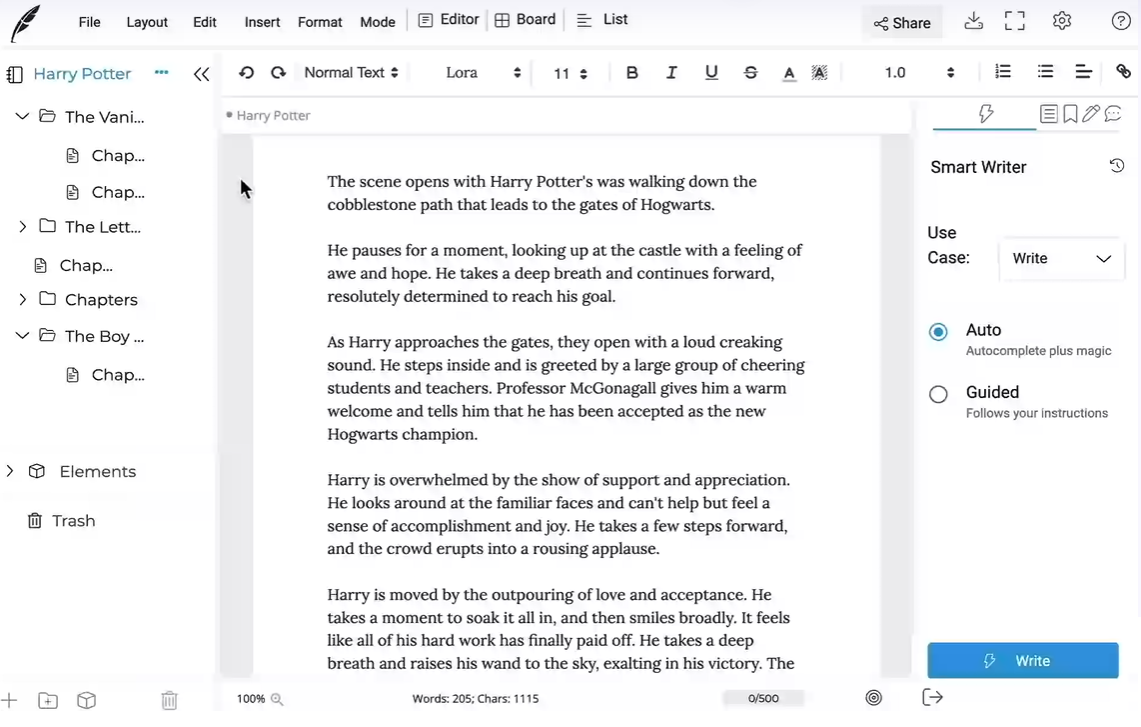
Task: Undo the last action
Action: pyautogui.click(x=246, y=73)
